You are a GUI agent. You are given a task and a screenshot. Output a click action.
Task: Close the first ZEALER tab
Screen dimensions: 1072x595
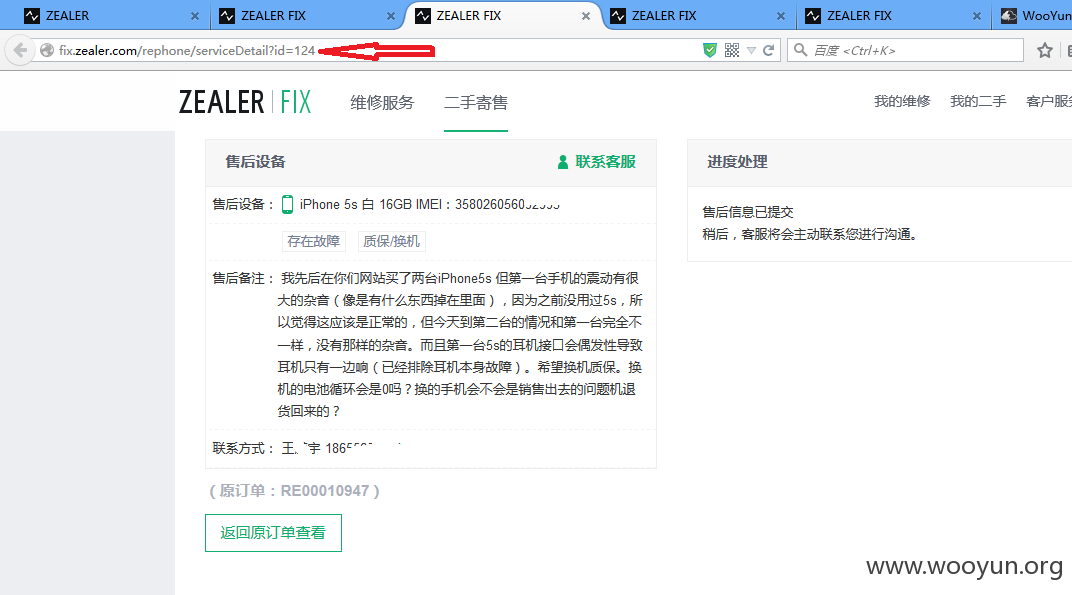tap(195, 16)
